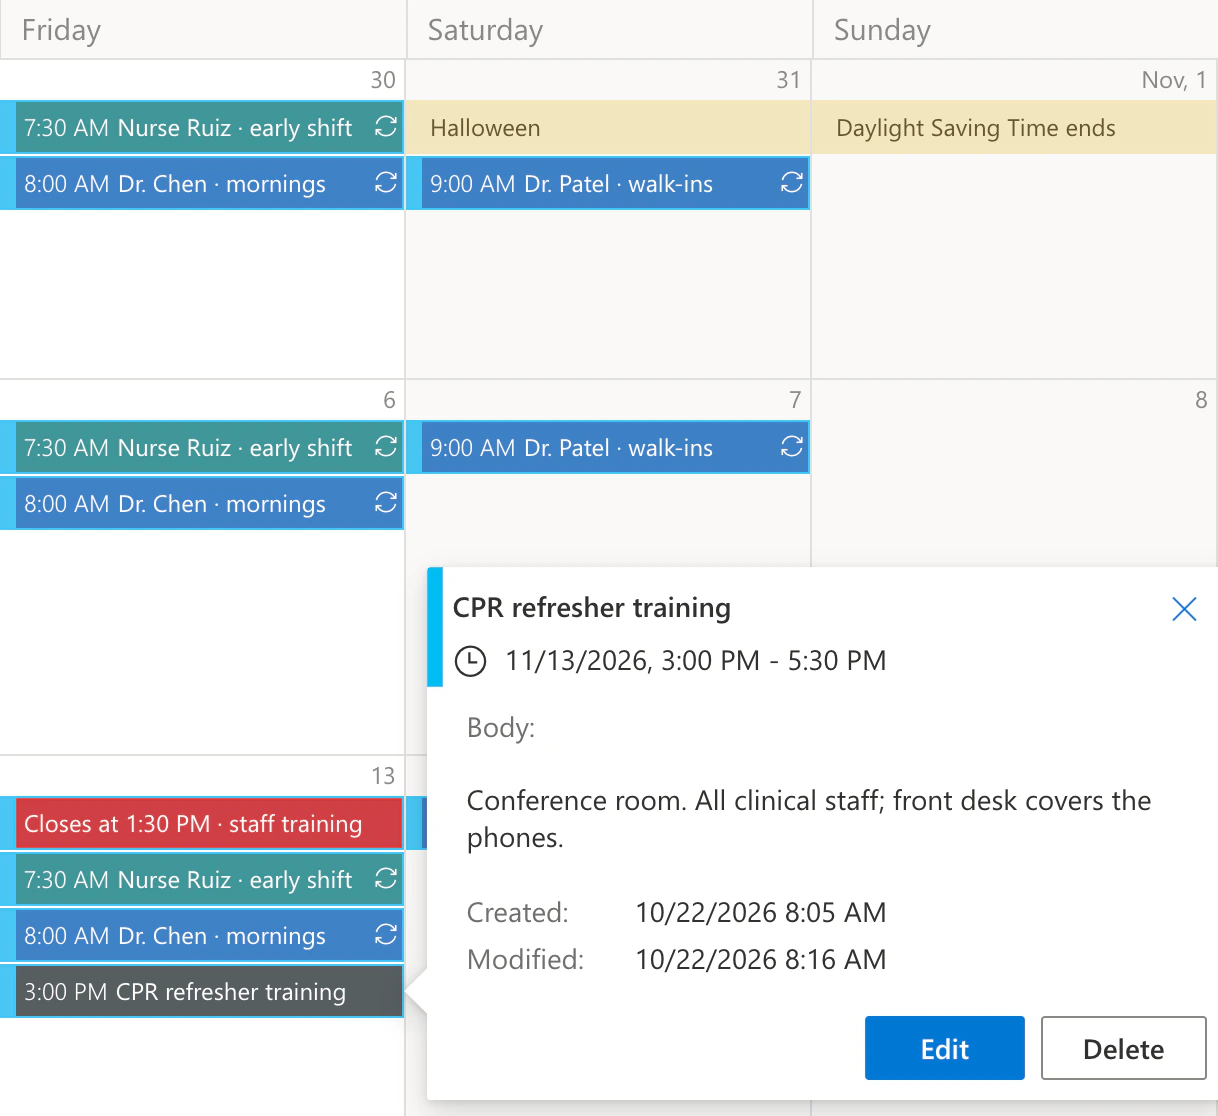The width and height of the screenshot is (1218, 1116).
Task: Click the clock icon in the event popup
Action: click(x=471, y=661)
